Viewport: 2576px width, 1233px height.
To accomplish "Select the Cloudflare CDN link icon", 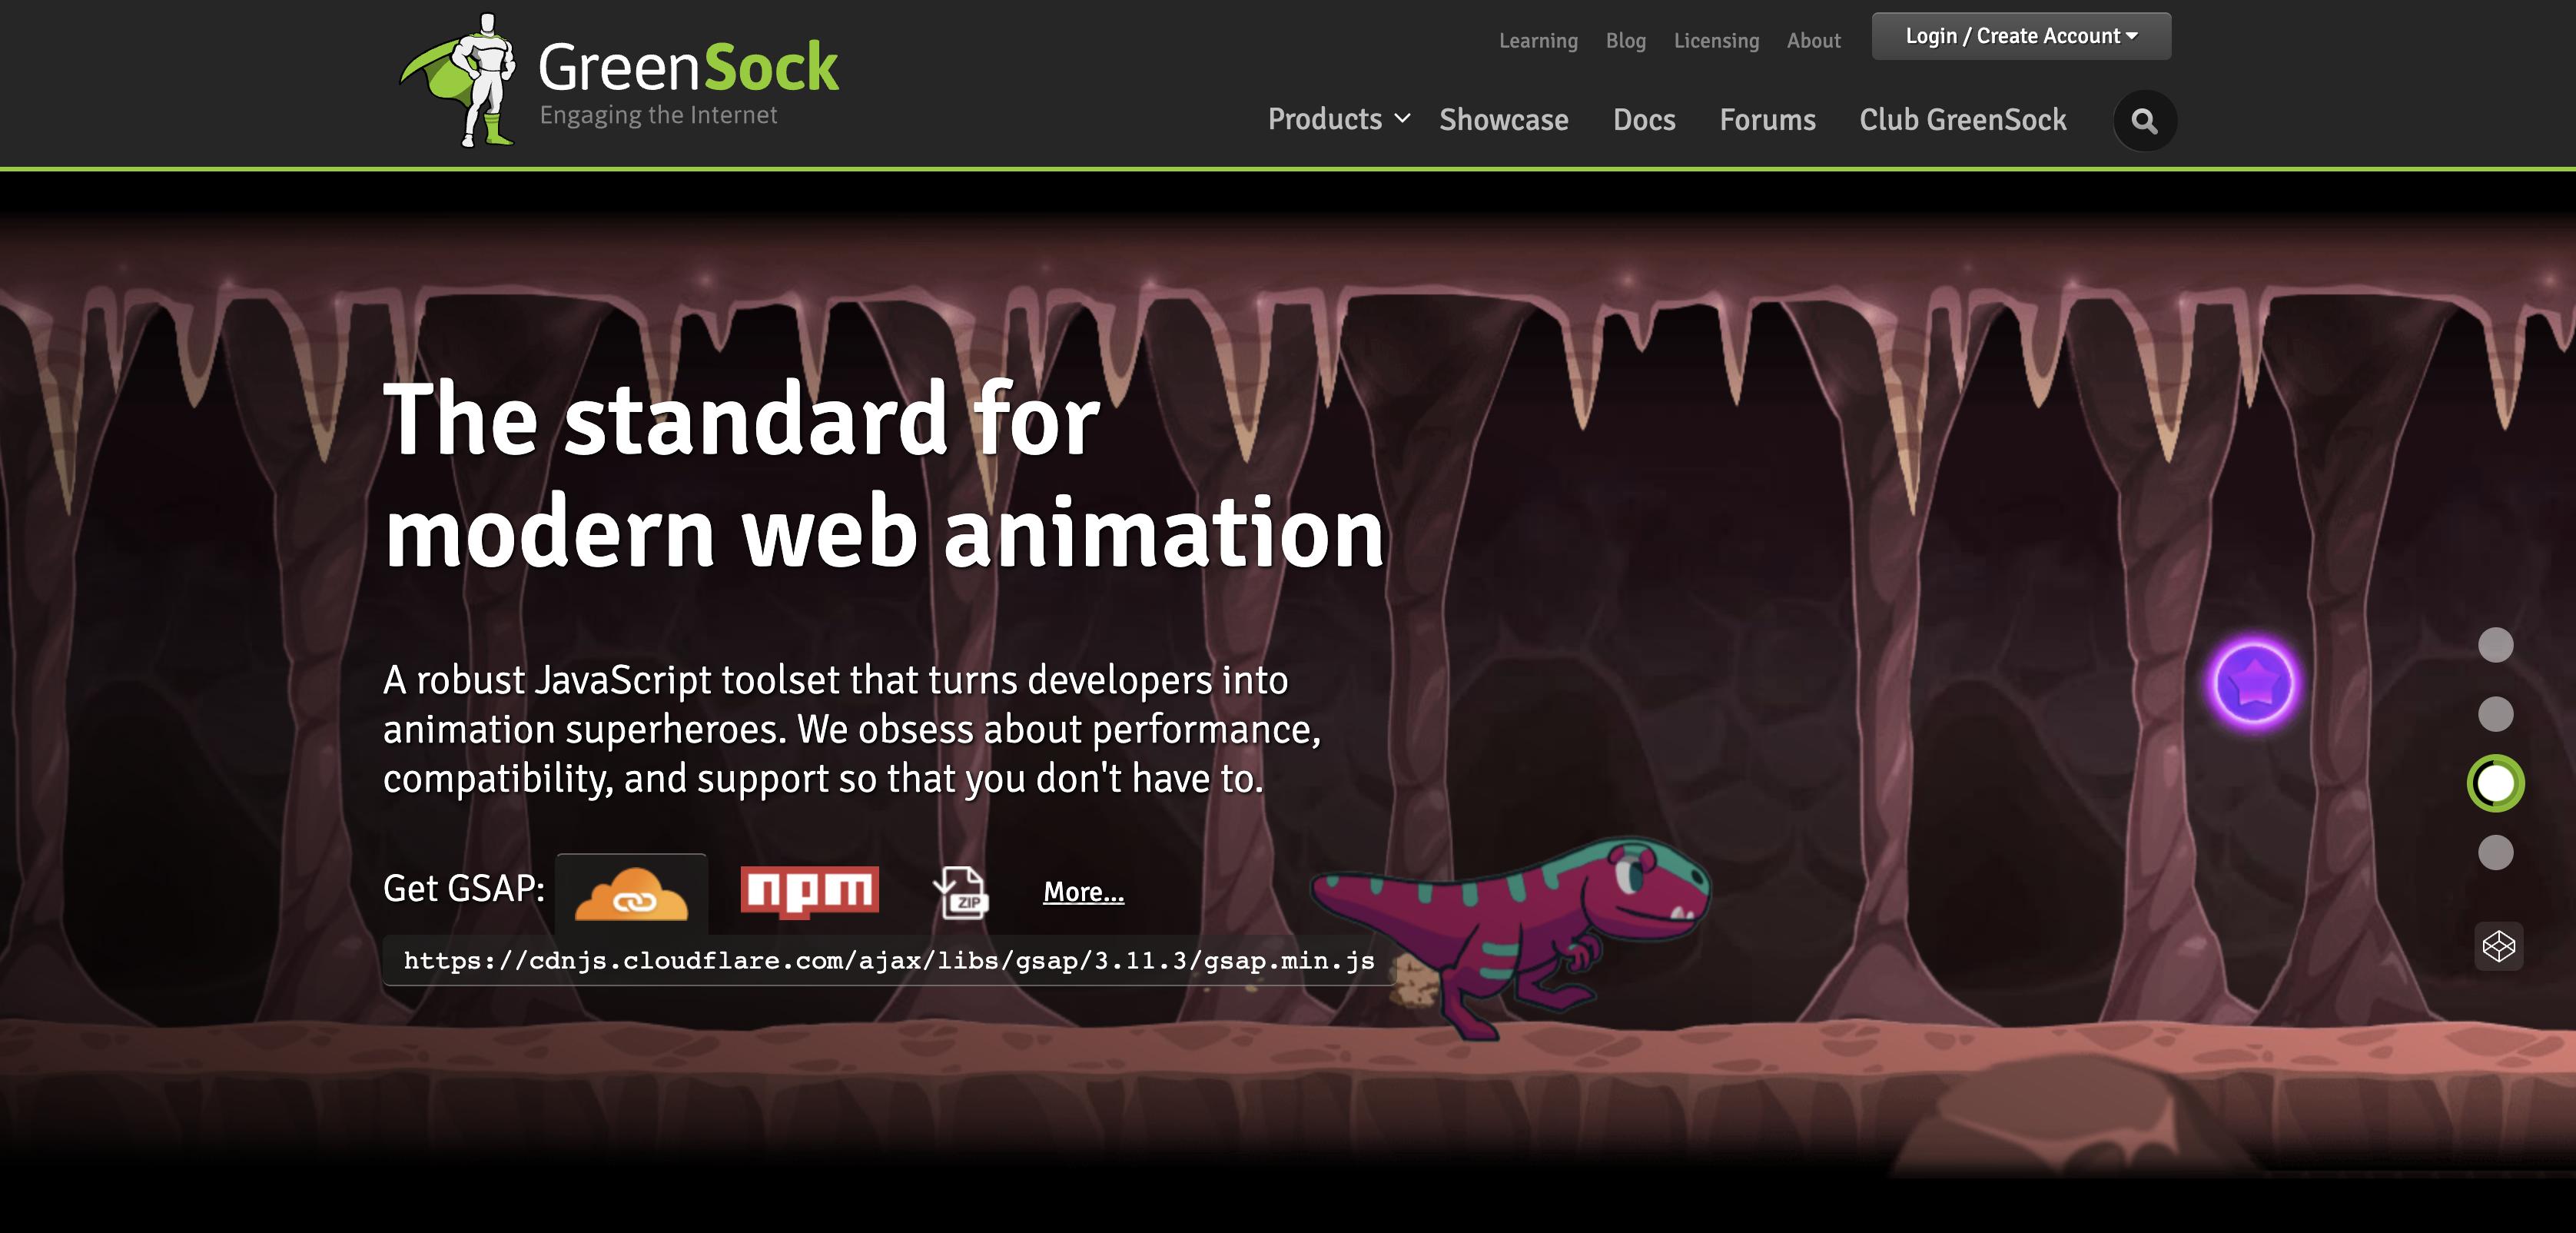I will 631,892.
